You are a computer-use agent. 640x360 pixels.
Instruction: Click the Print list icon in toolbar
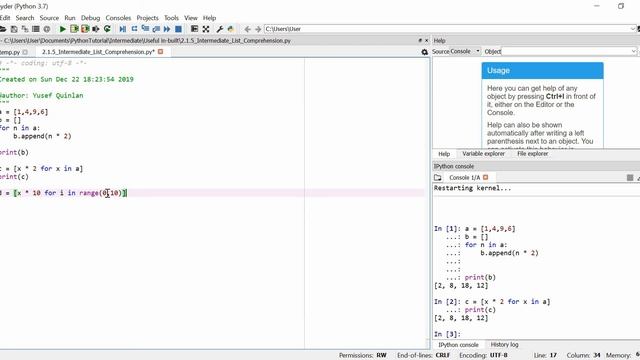pos(36,29)
